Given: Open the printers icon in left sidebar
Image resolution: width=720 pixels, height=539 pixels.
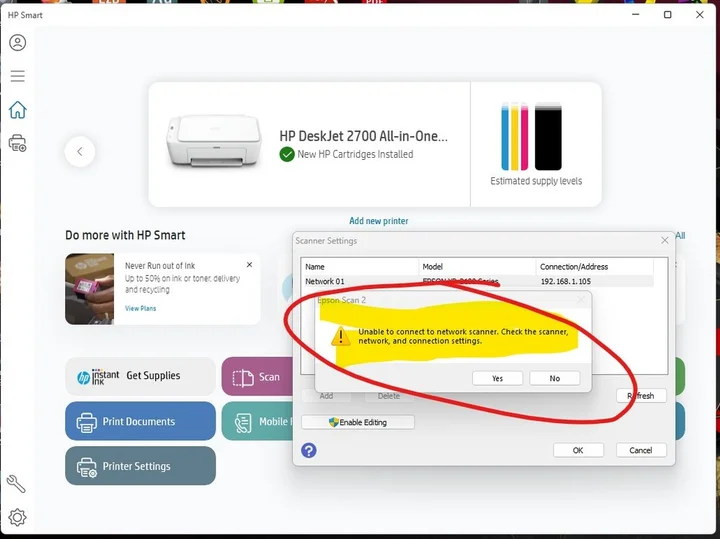Looking at the screenshot, I should pyautogui.click(x=17, y=143).
